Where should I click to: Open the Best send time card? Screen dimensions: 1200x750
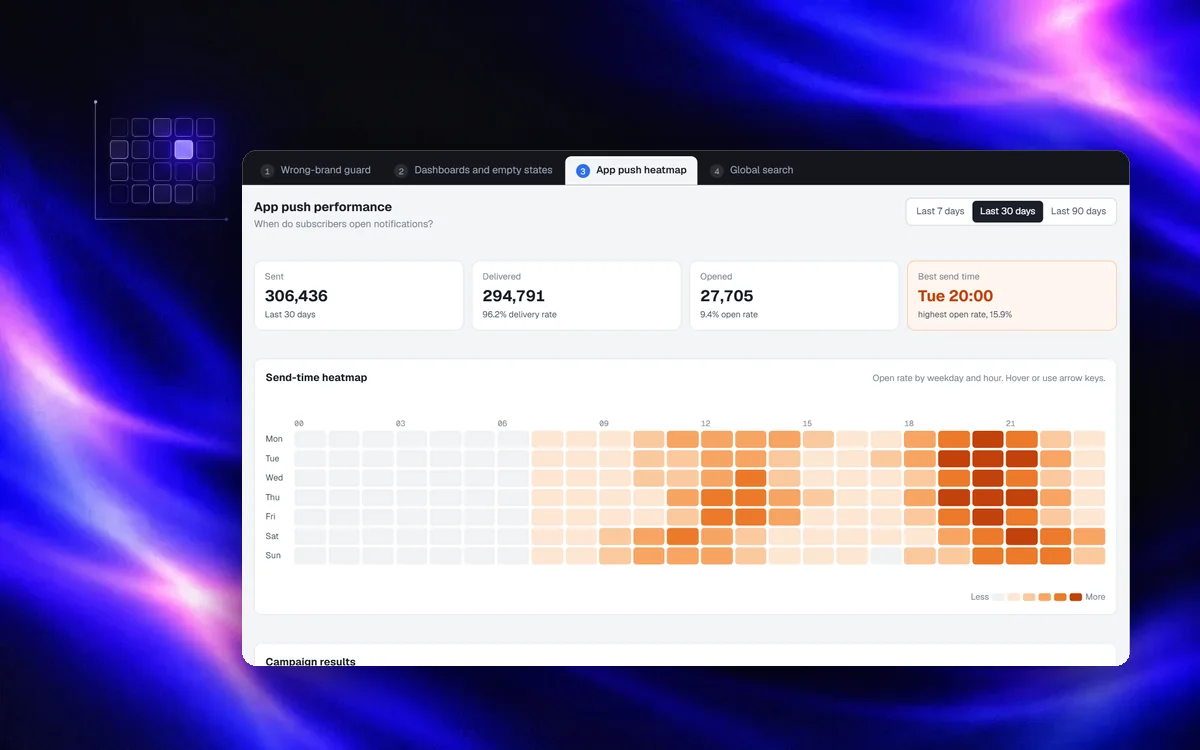pyautogui.click(x=1011, y=295)
